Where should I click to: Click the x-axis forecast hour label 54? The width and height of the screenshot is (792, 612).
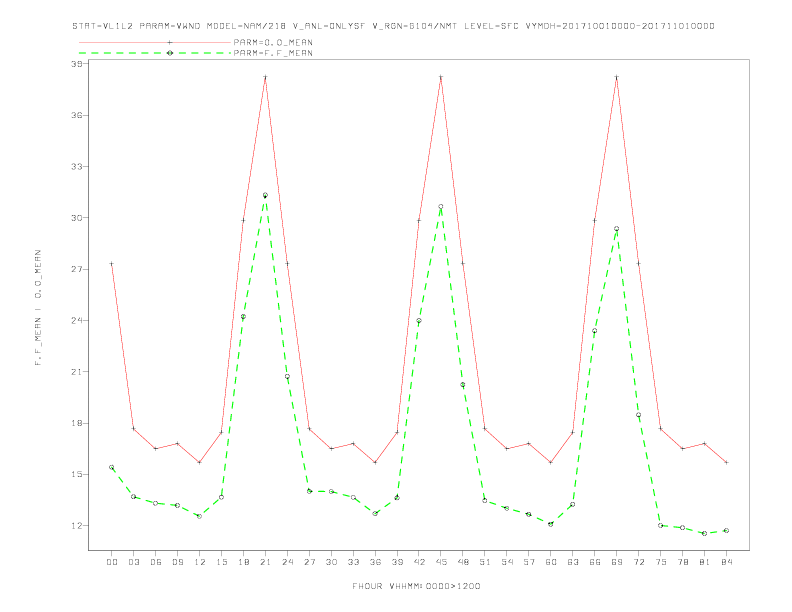click(x=507, y=562)
